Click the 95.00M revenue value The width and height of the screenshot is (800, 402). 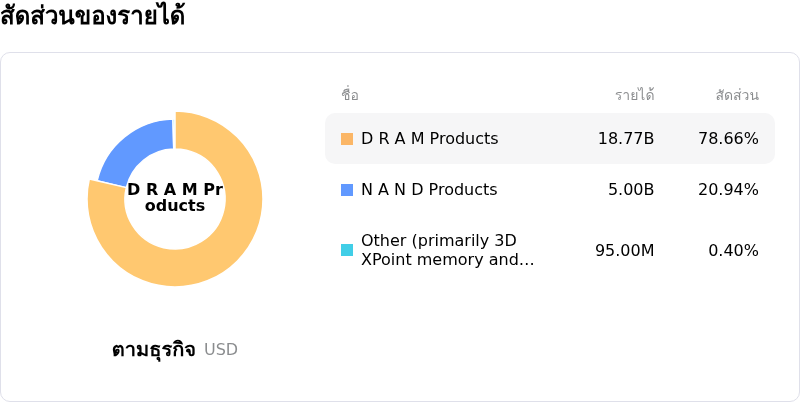click(x=624, y=250)
